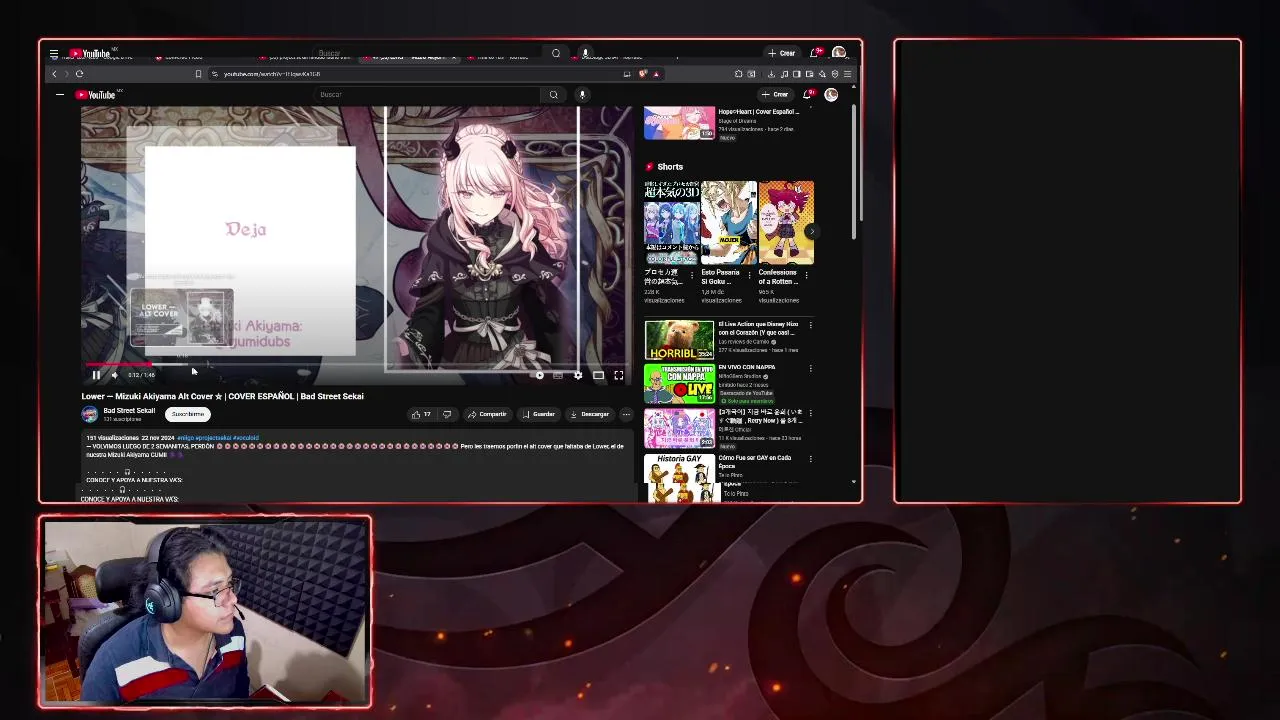Switch the player to theater mode

point(598,375)
